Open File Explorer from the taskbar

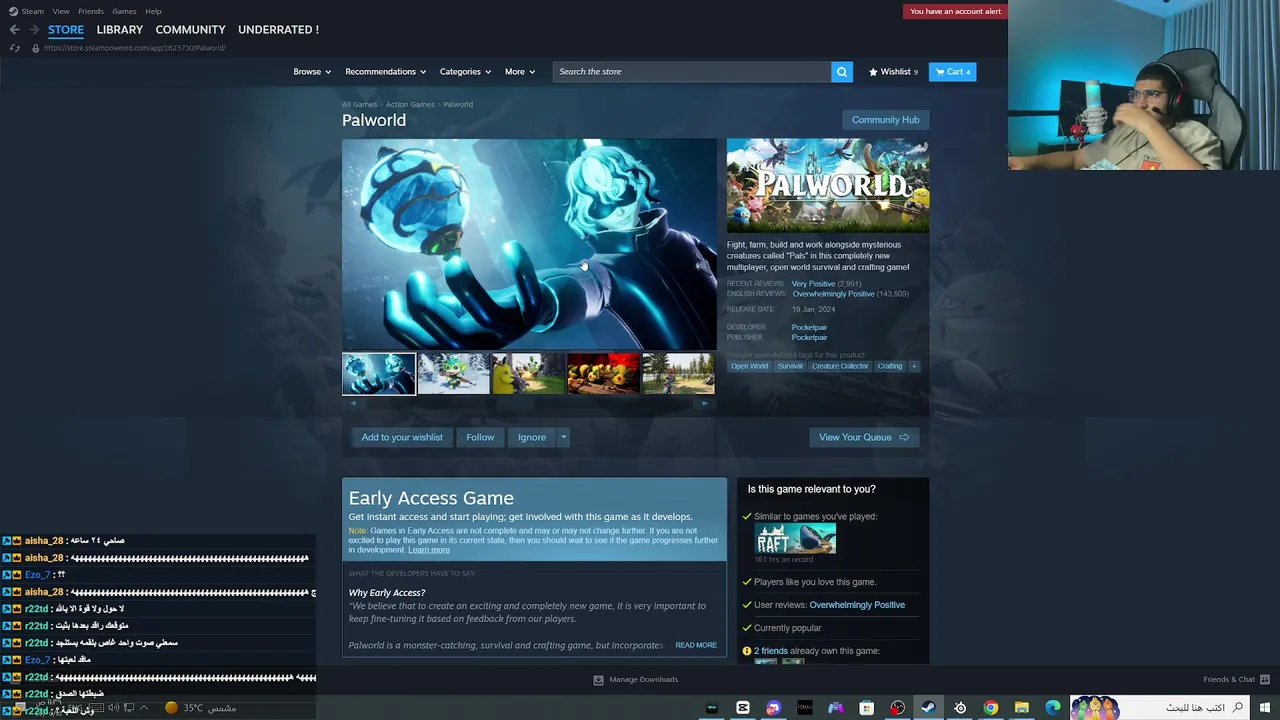click(x=1022, y=708)
